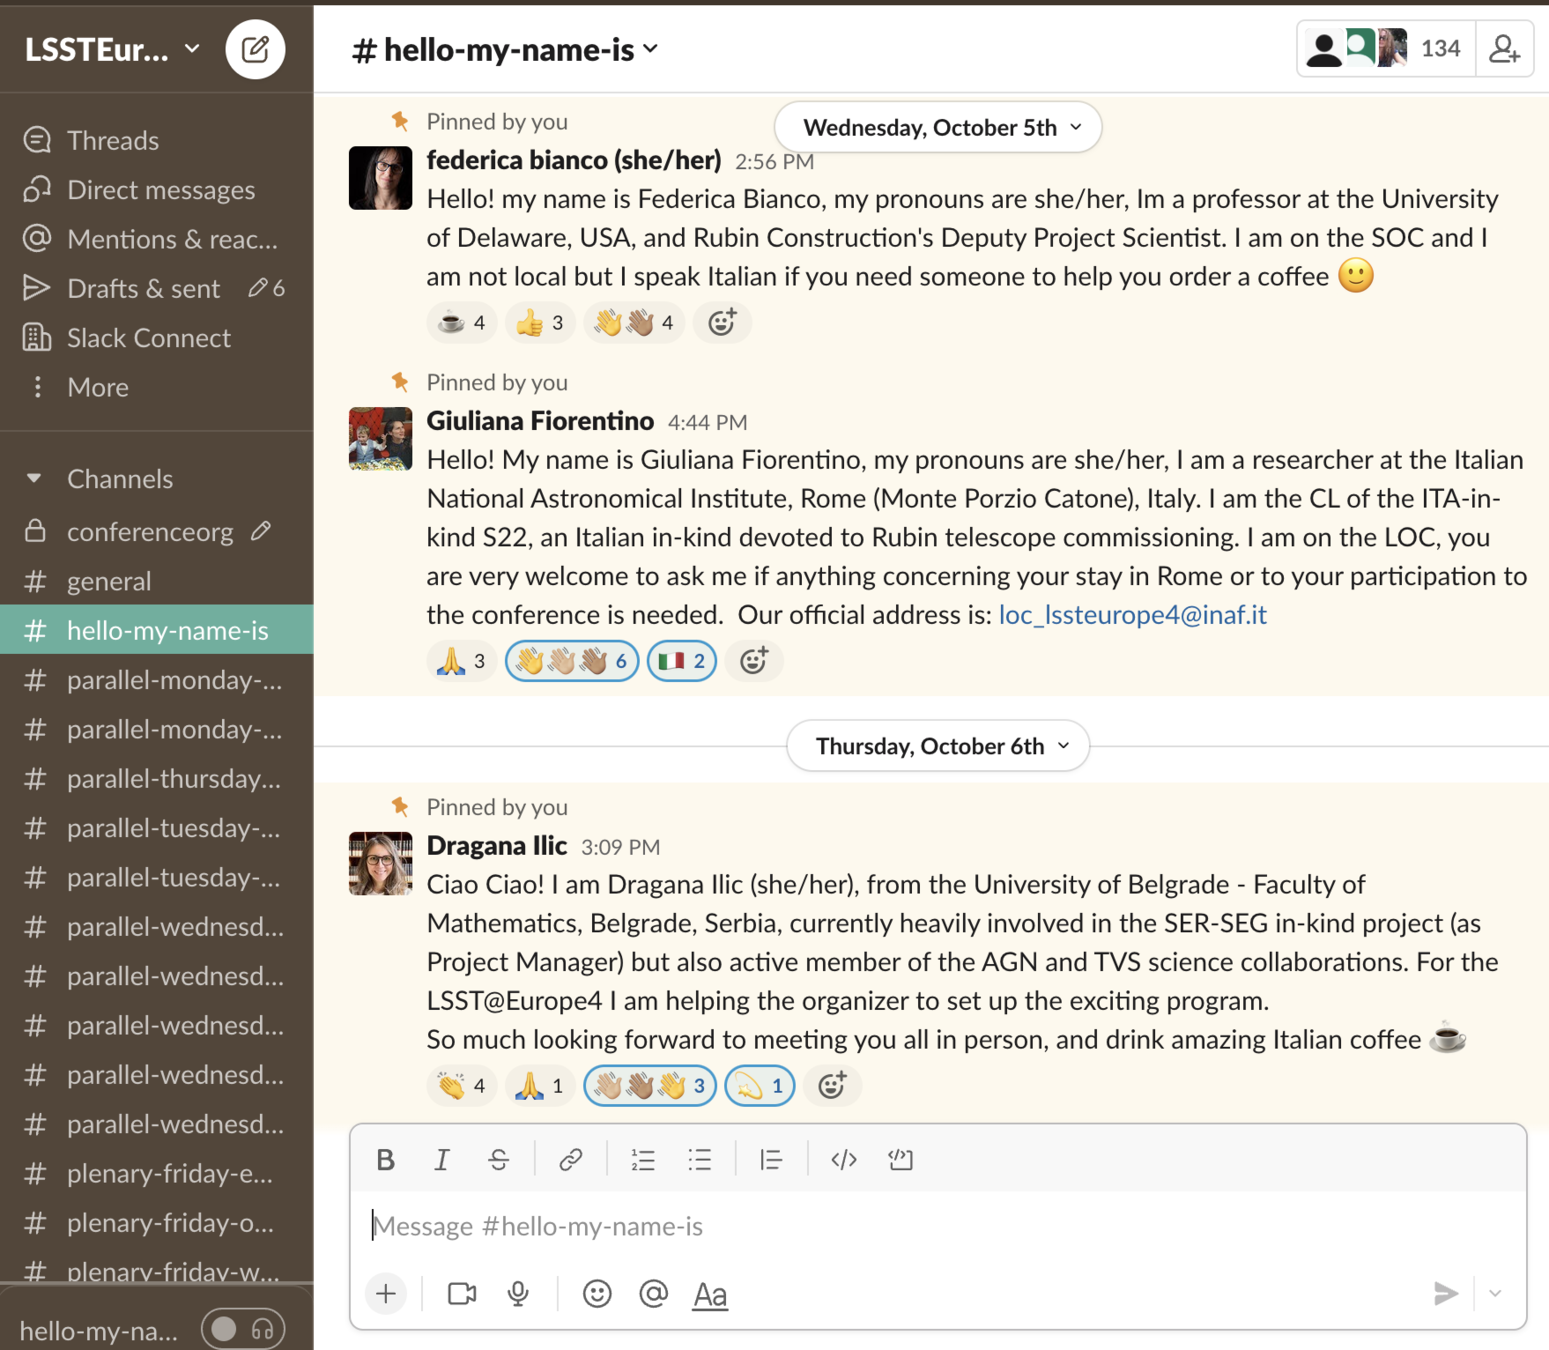This screenshot has height=1350, width=1549.
Task: Open the #parallel-thursday... channel
Action: pyautogui.click(x=156, y=778)
